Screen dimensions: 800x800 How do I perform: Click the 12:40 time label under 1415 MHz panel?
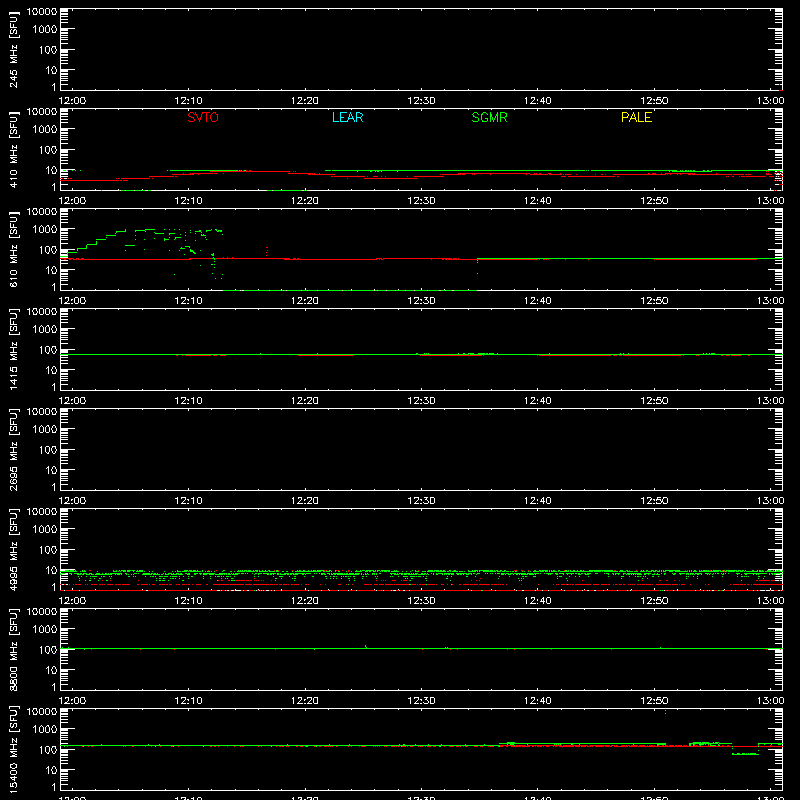[538, 401]
